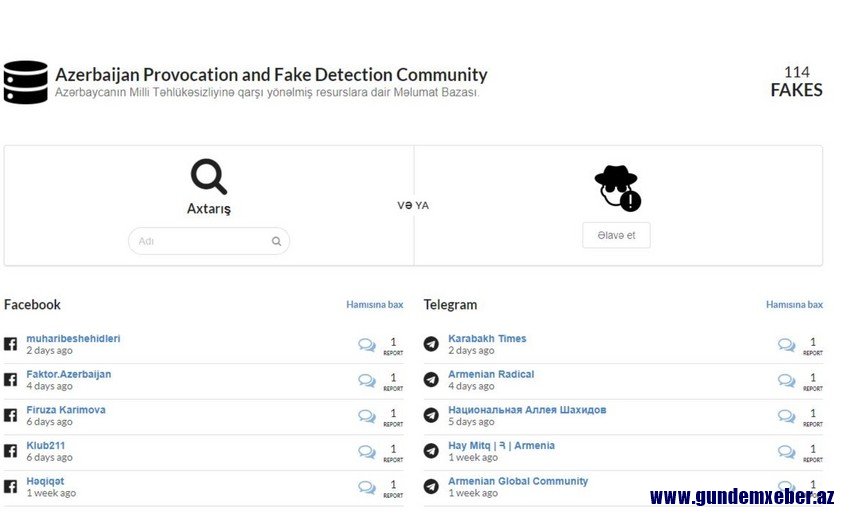The width and height of the screenshot is (850, 530).
Task: Click the 1 report count for Klub211
Action: click(393, 453)
